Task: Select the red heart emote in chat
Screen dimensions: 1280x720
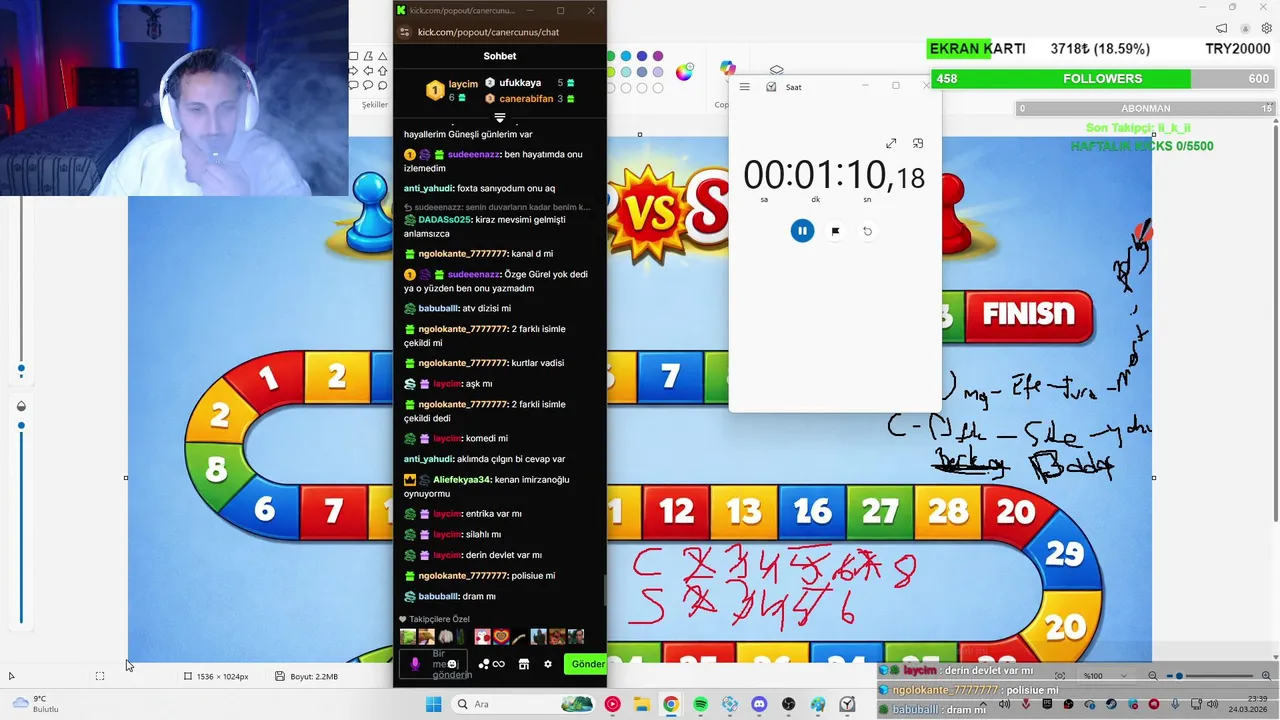Action: pos(501,637)
